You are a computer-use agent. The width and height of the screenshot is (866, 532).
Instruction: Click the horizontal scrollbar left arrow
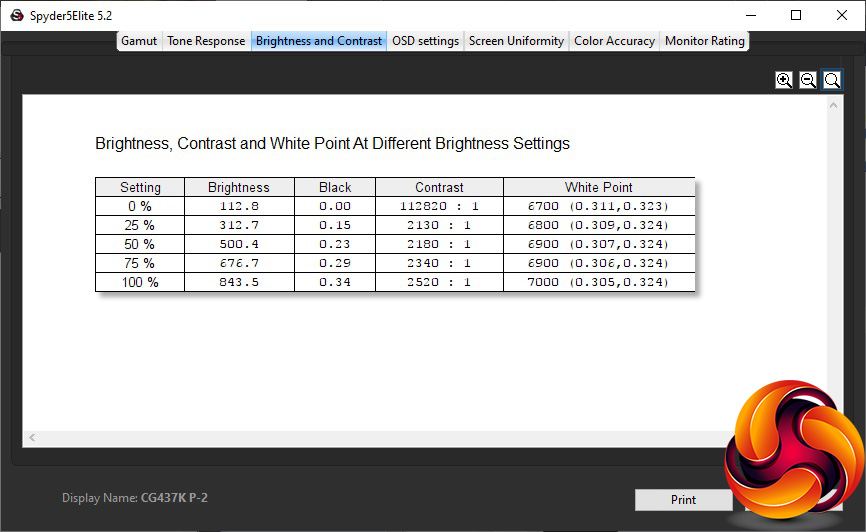click(32, 438)
